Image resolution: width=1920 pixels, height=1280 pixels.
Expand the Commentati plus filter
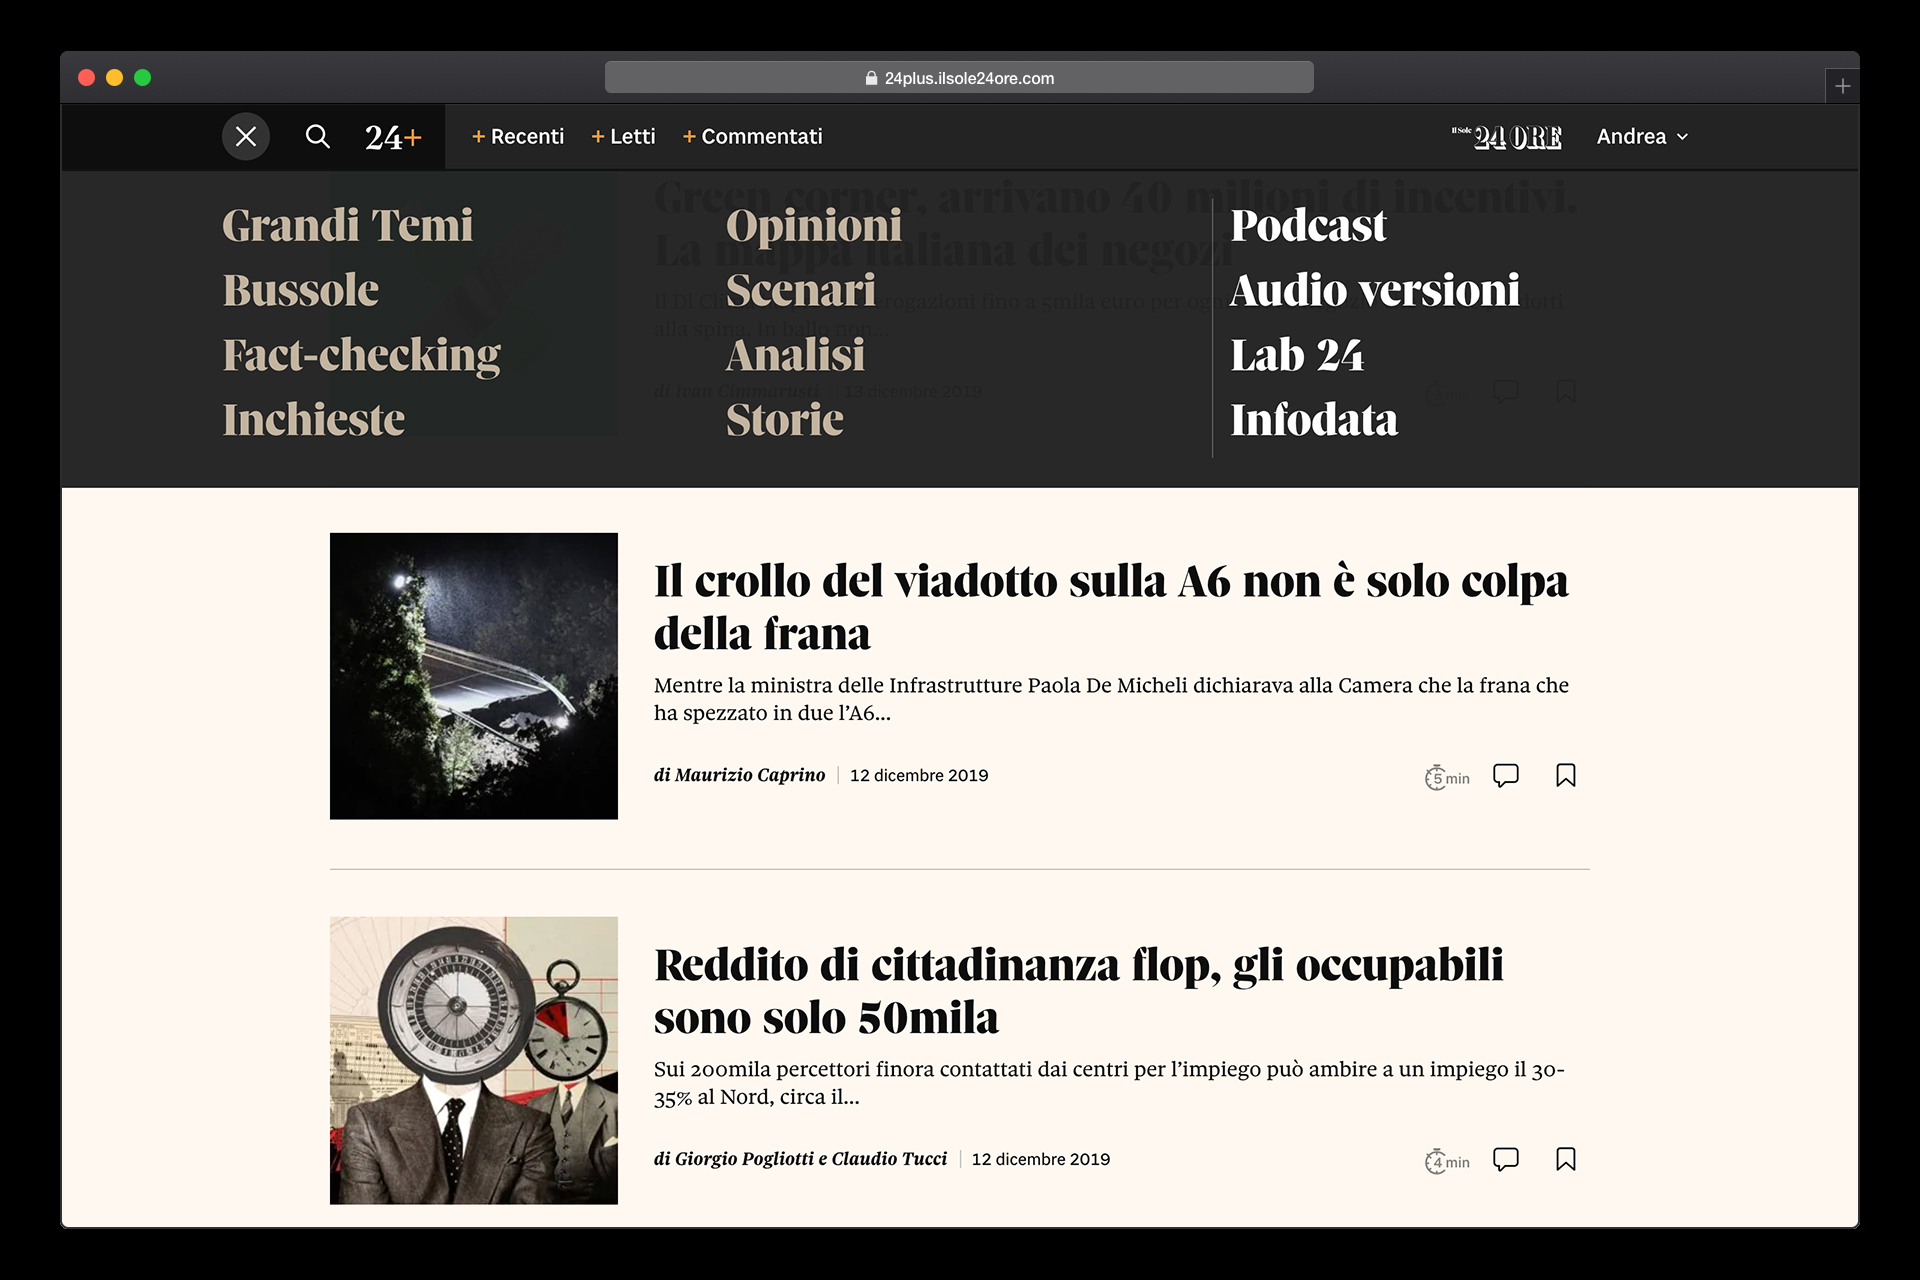pos(752,137)
